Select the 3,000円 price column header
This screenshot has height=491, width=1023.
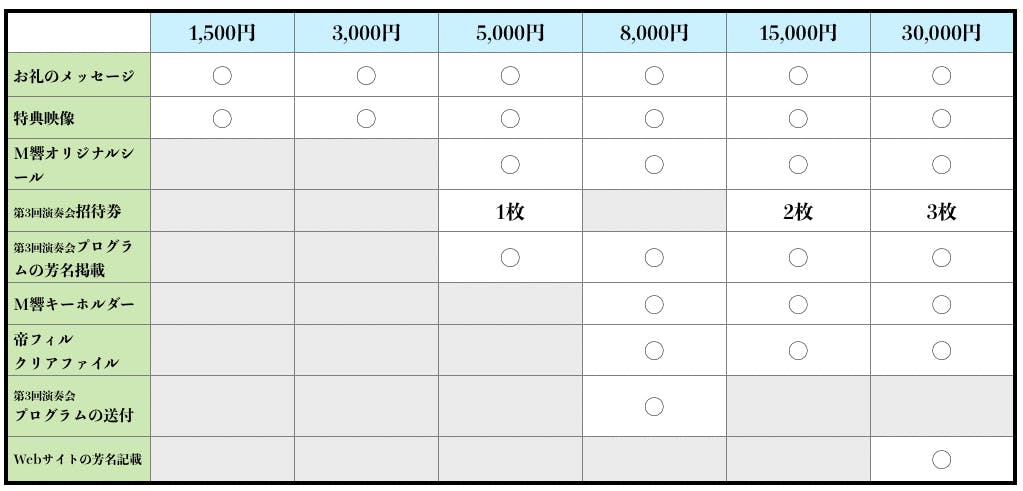tap(366, 33)
